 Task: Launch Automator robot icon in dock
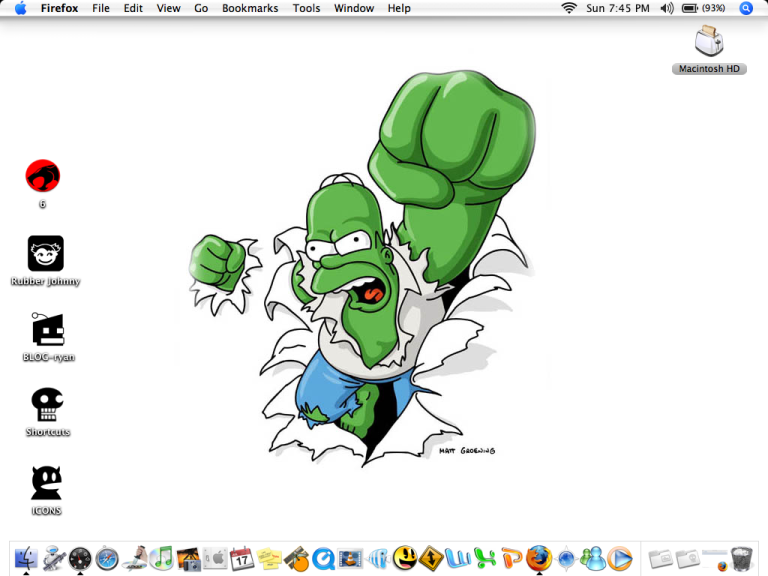coord(53,558)
